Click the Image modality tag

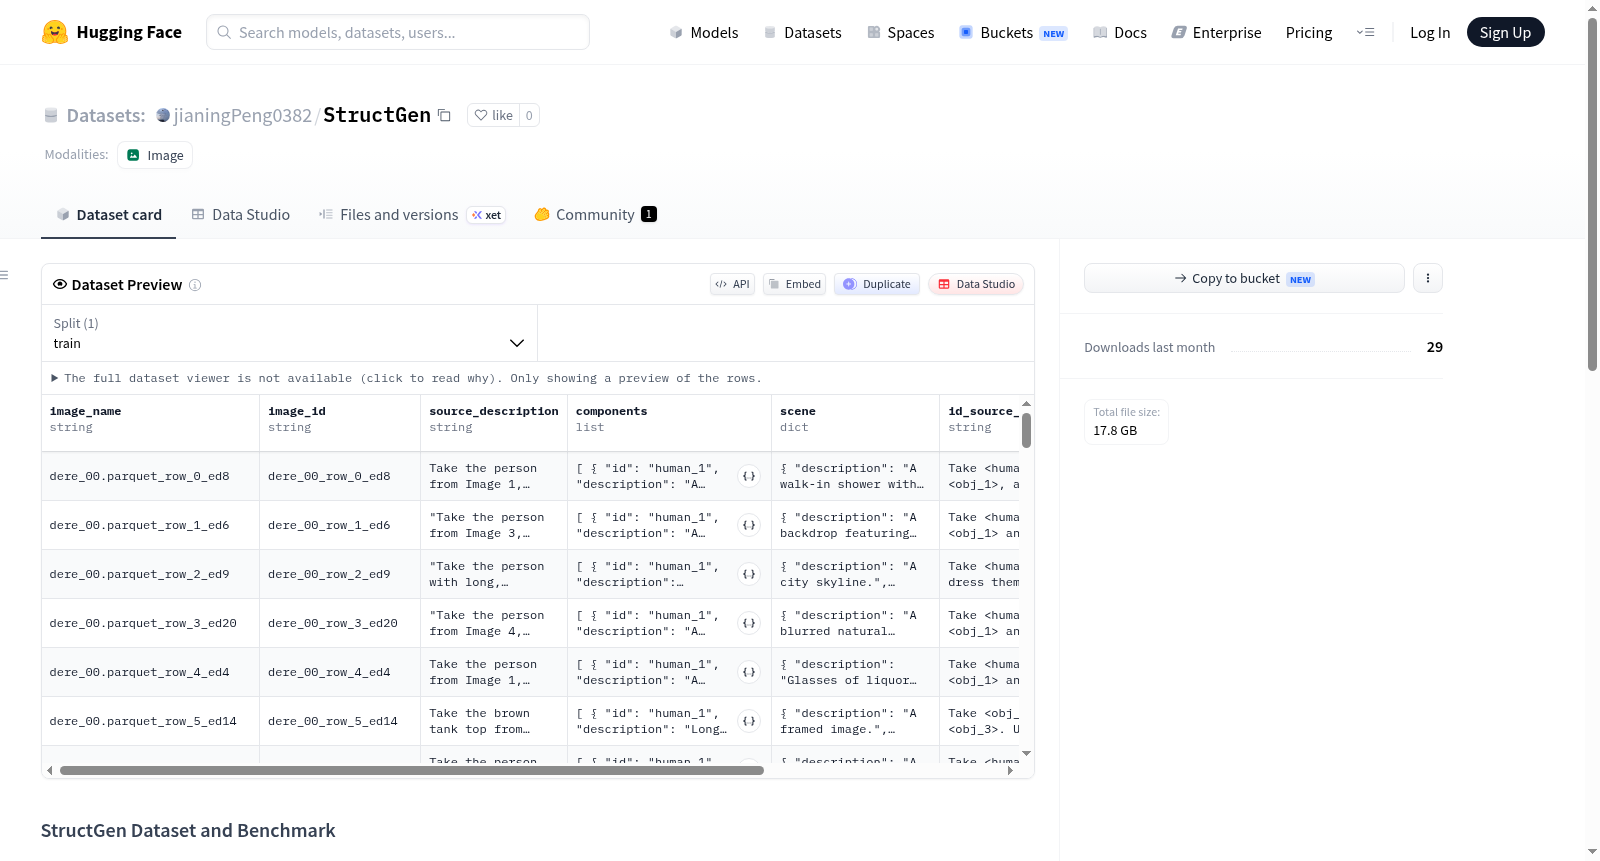pos(155,155)
